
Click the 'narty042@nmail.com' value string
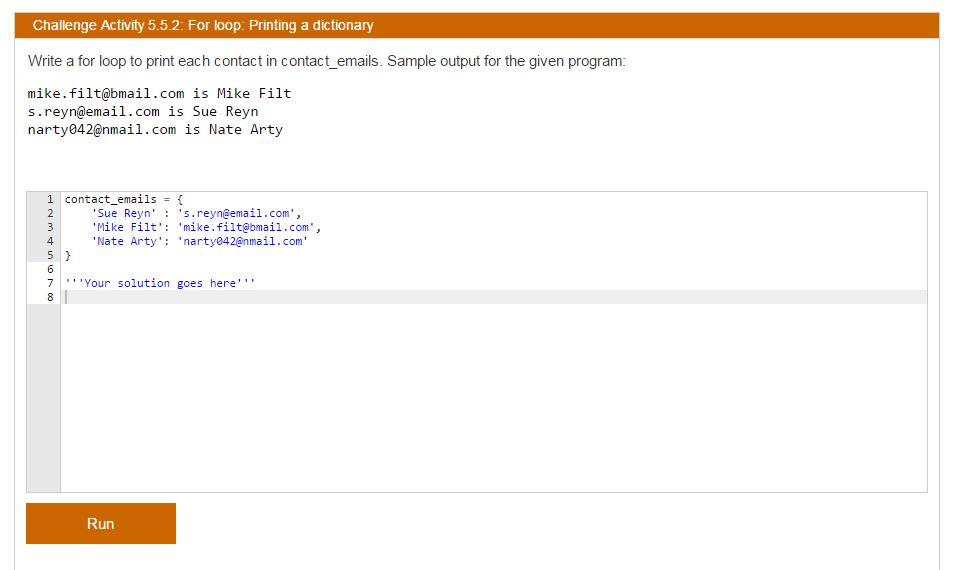(x=242, y=241)
